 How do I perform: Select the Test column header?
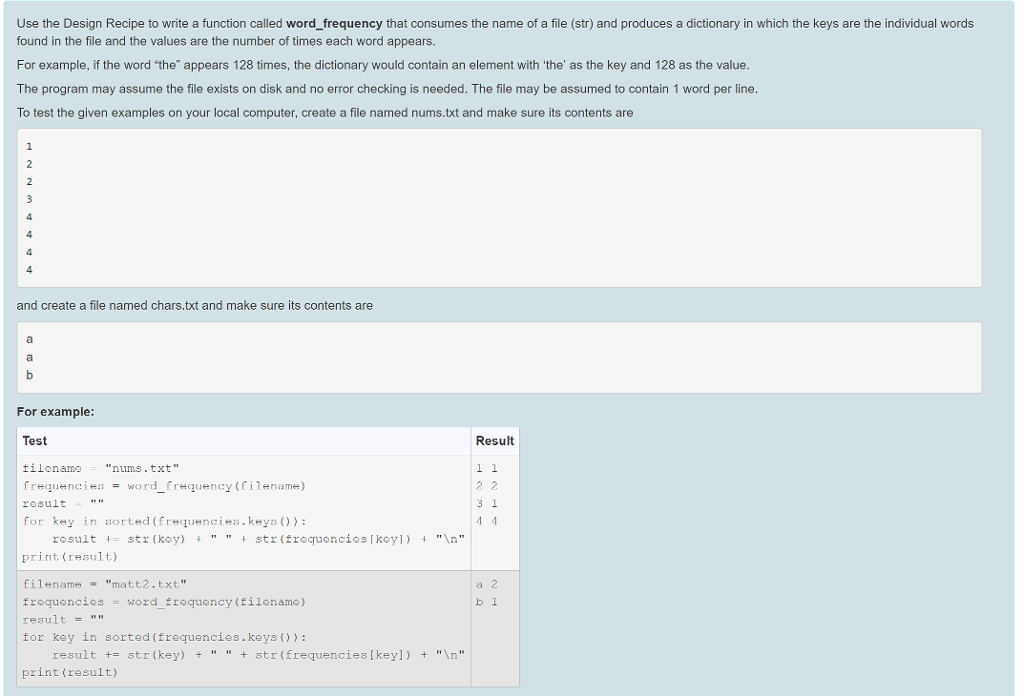[33, 441]
